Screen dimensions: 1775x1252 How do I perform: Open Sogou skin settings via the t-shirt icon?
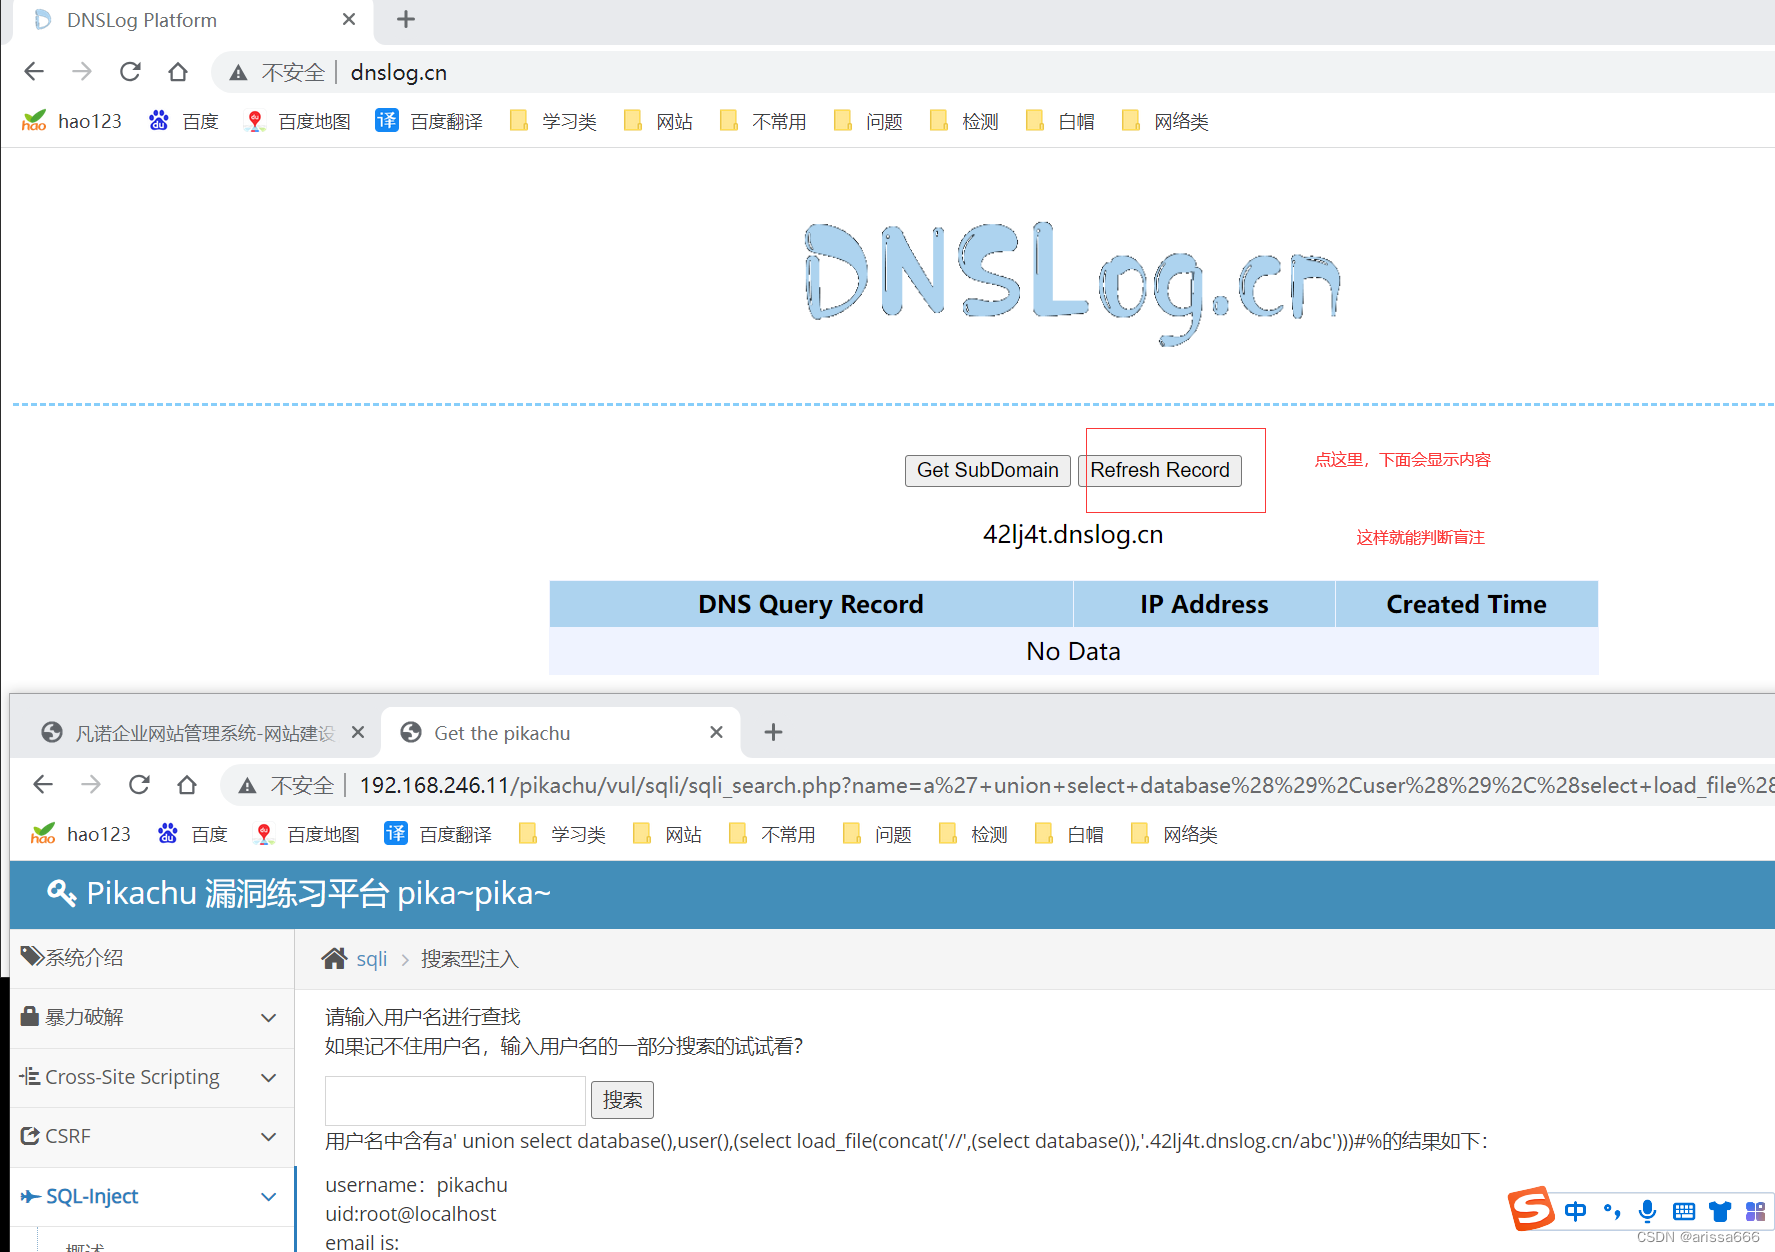click(x=1719, y=1210)
